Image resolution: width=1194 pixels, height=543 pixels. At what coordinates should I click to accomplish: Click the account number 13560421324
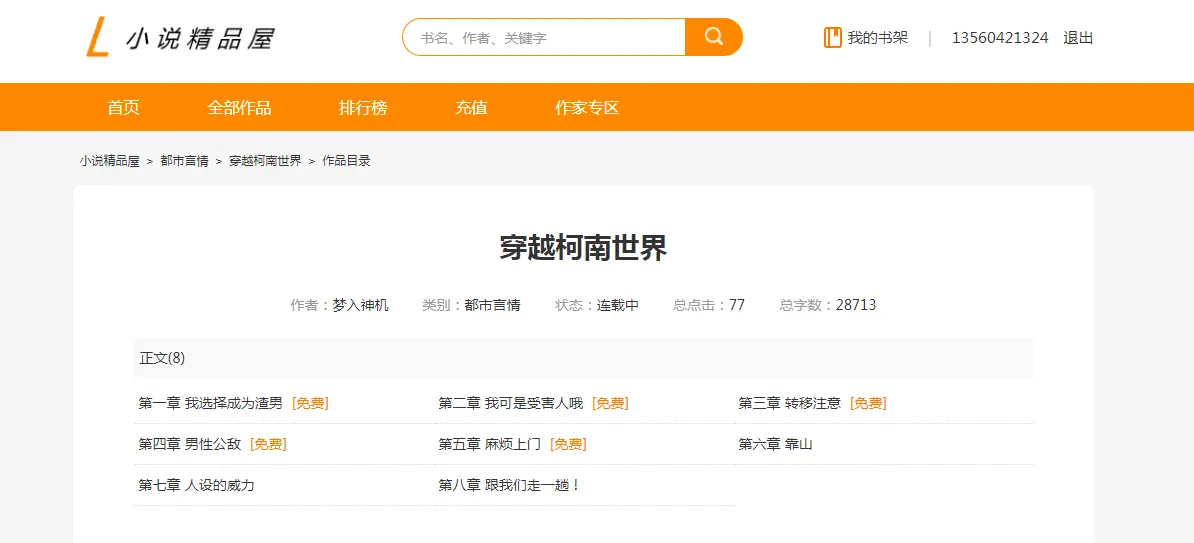tap(999, 38)
